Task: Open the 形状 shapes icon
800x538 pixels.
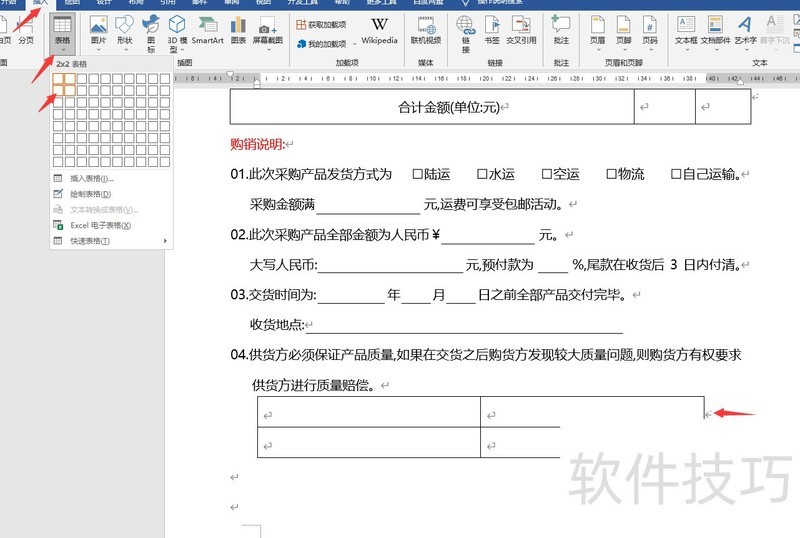Action: (124, 25)
